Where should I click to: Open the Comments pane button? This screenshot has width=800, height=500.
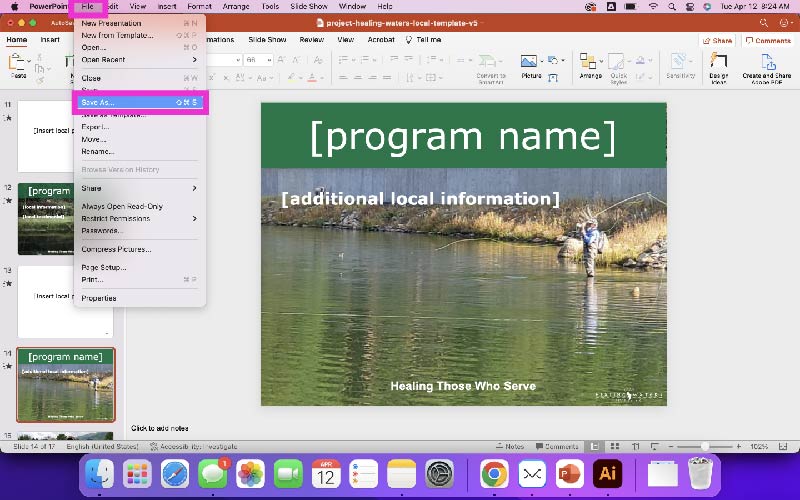(768, 41)
